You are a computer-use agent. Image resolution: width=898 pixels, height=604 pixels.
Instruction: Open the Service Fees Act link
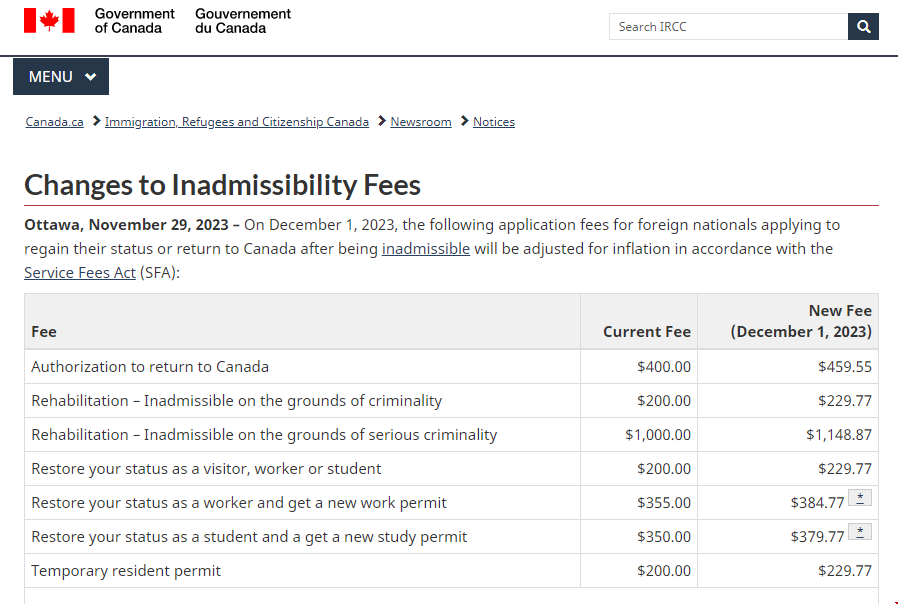coord(80,273)
